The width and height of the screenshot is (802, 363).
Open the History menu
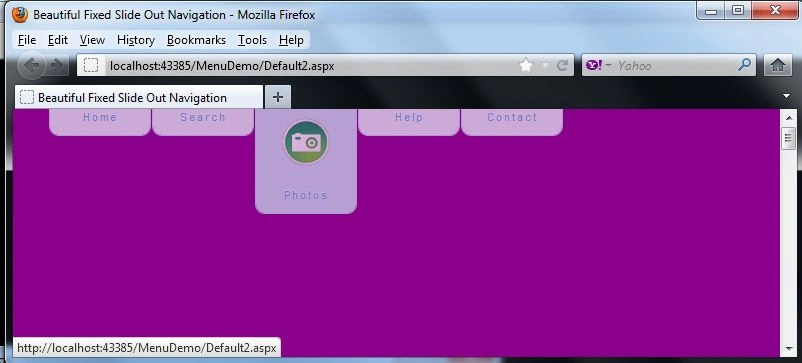click(x=136, y=40)
